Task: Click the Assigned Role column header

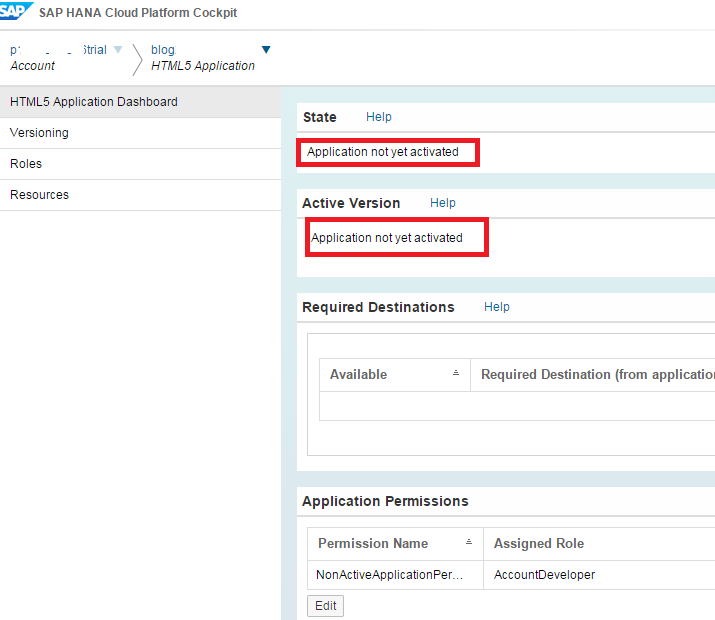Action: (599, 544)
